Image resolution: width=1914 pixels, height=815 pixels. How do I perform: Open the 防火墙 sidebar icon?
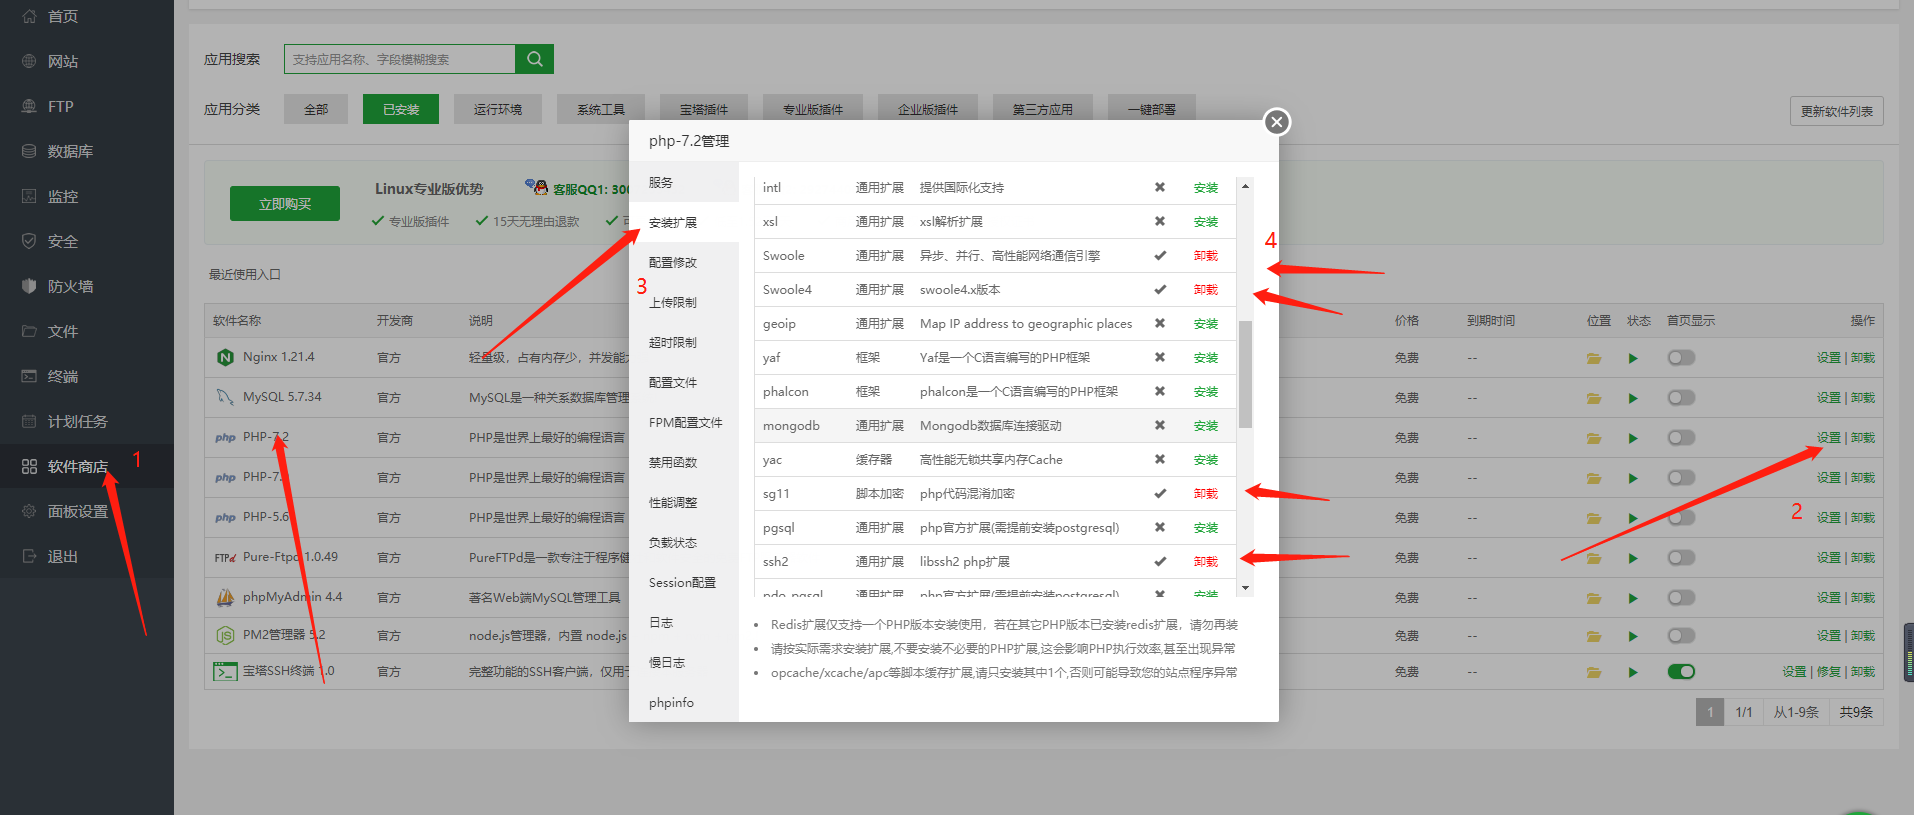pyautogui.click(x=29, y=286)
